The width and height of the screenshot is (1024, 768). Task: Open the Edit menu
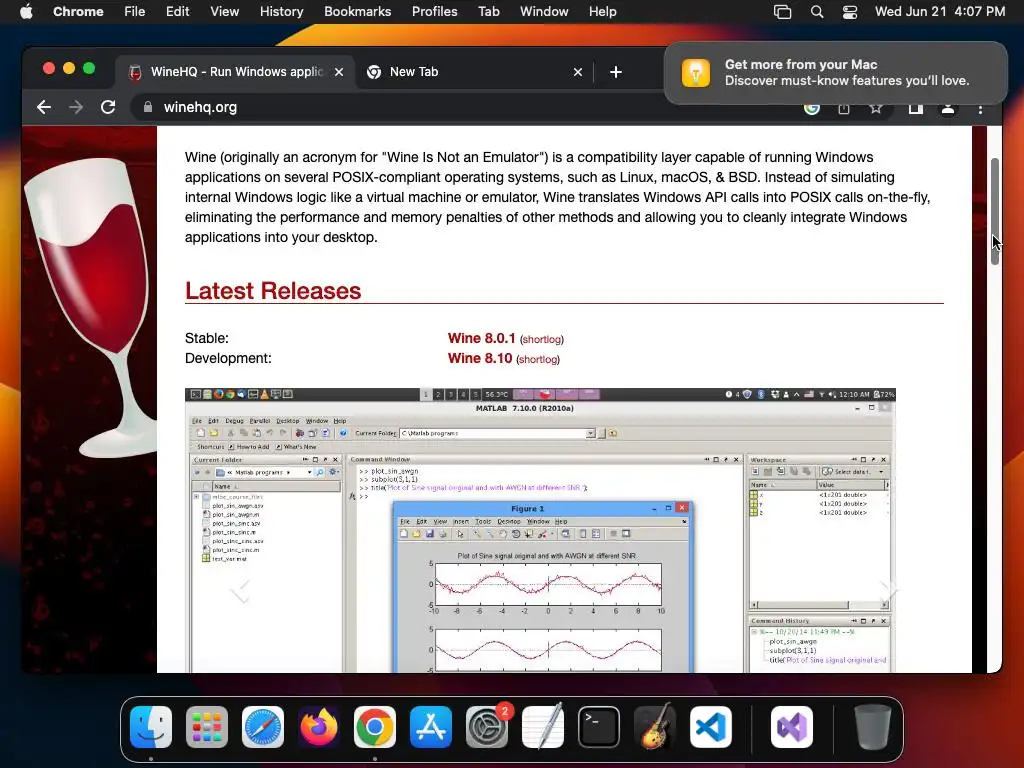pos(178,11)
